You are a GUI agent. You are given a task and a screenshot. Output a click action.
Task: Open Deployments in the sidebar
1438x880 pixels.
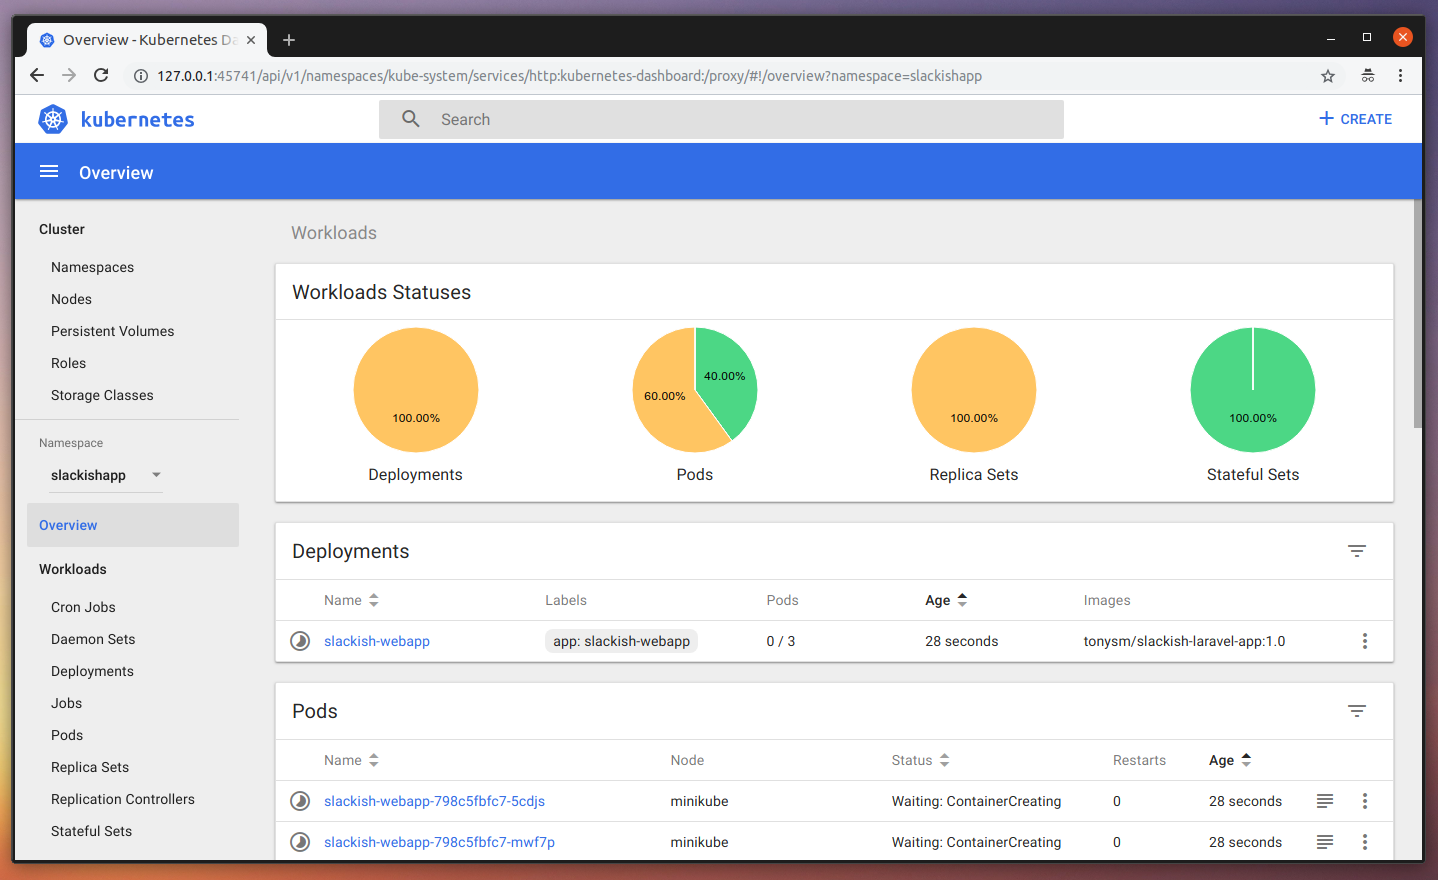pyautogui.click(x=92, y=671)
